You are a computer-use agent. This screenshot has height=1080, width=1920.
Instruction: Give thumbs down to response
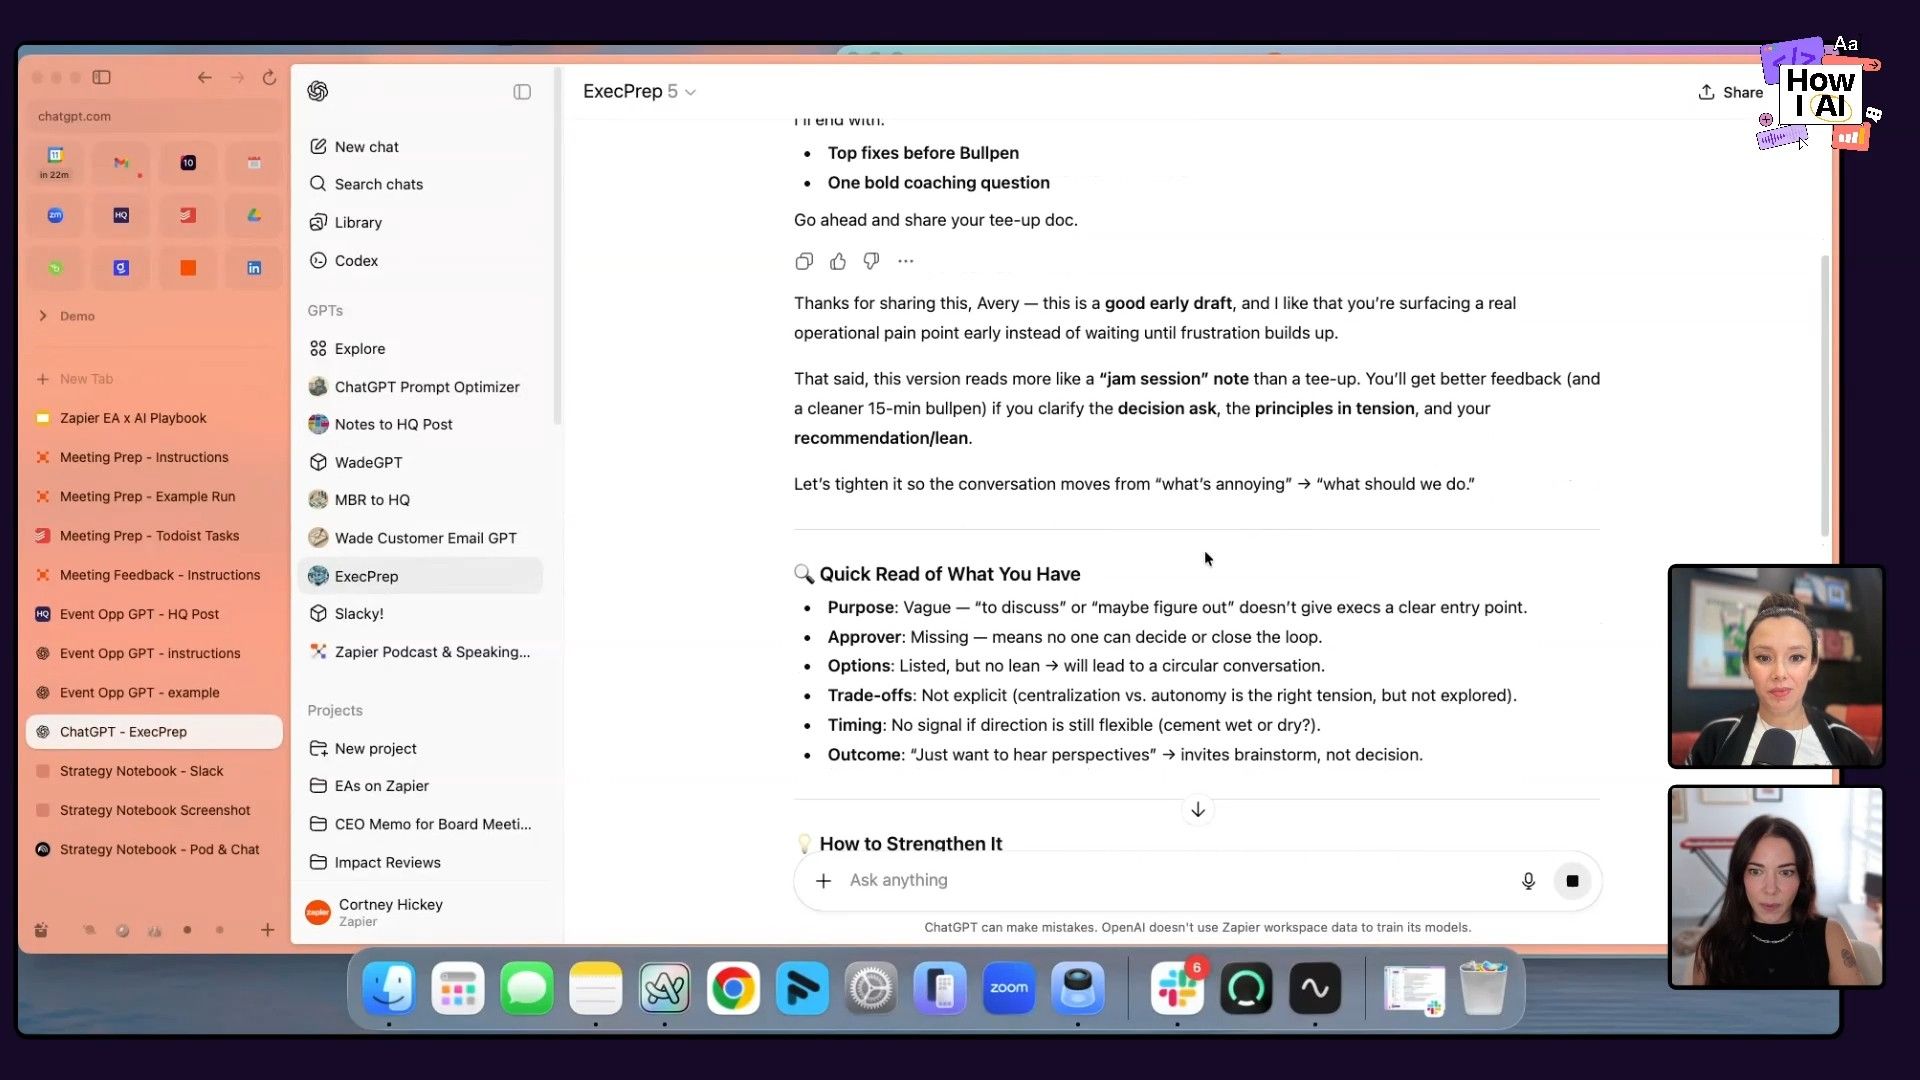coord(871,261)
